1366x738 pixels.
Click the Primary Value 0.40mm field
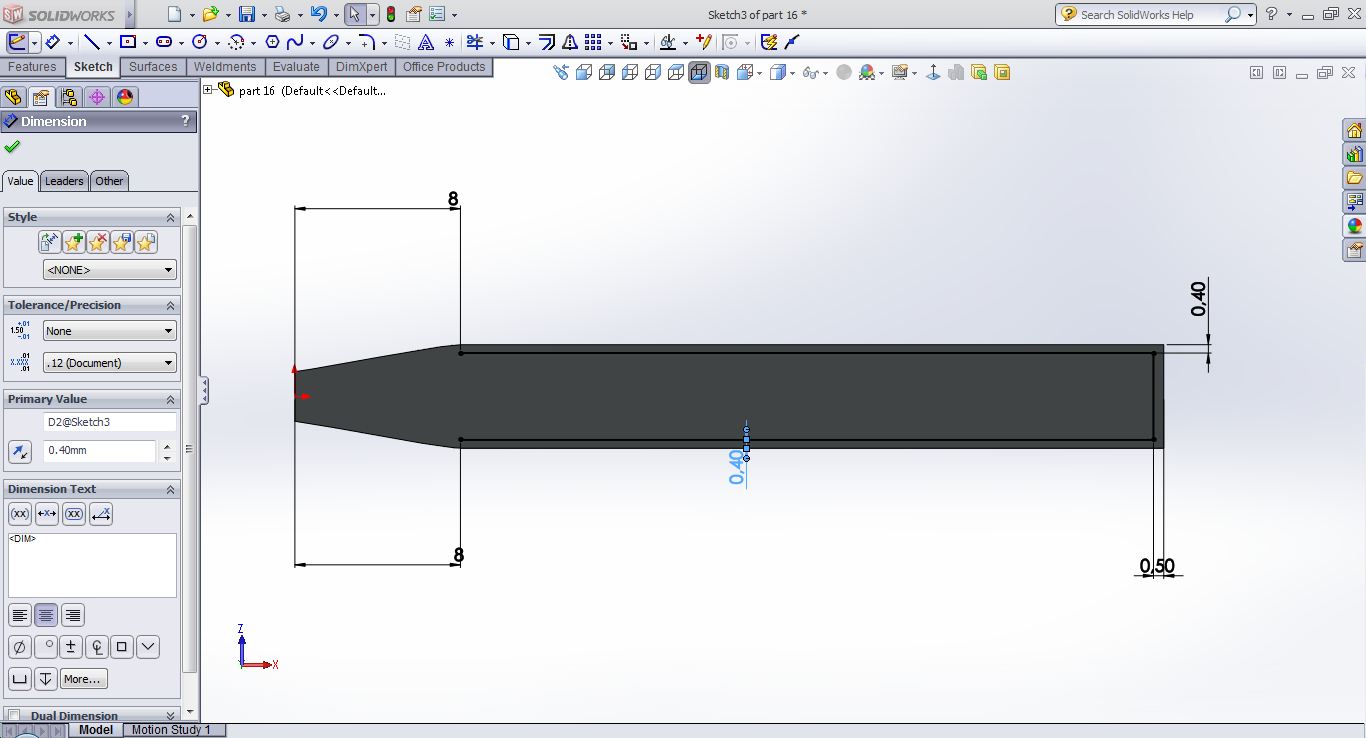[x=99, y=451]
